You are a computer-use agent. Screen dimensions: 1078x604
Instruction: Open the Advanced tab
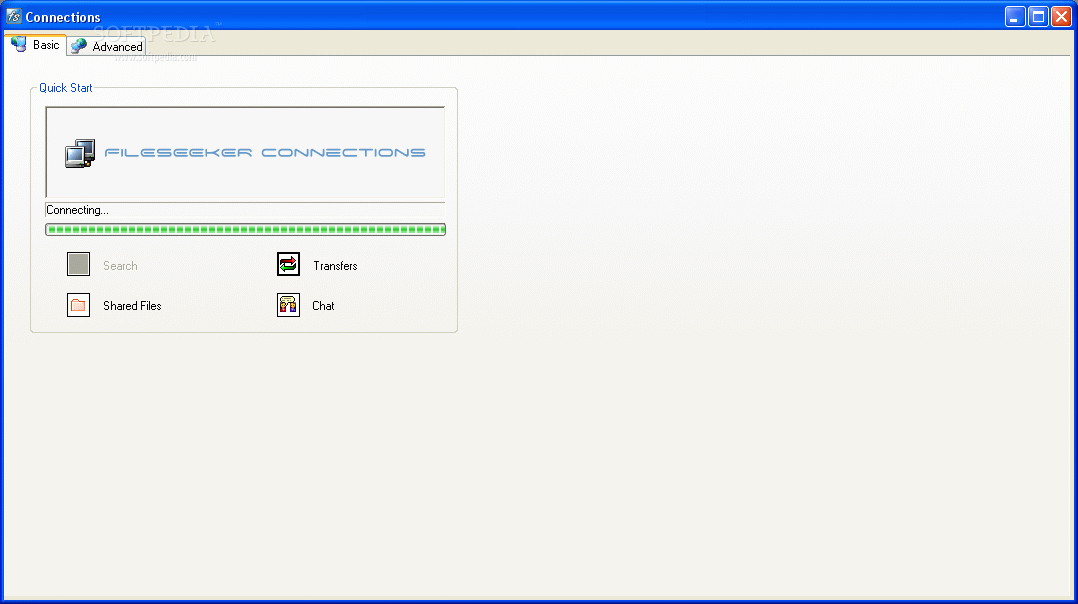tap(107, 46)
